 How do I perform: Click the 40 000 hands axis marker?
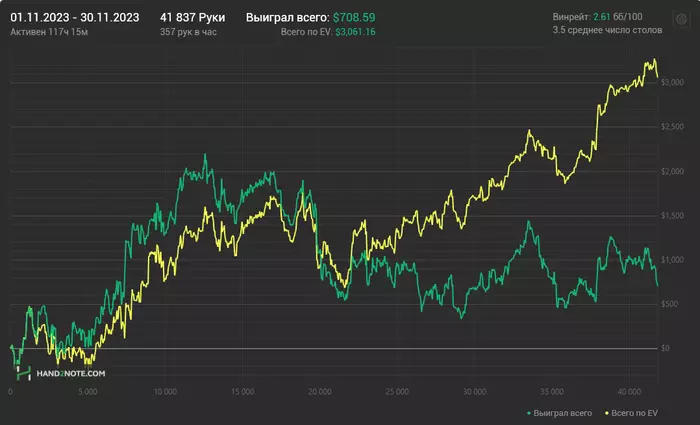click(627, 390)
